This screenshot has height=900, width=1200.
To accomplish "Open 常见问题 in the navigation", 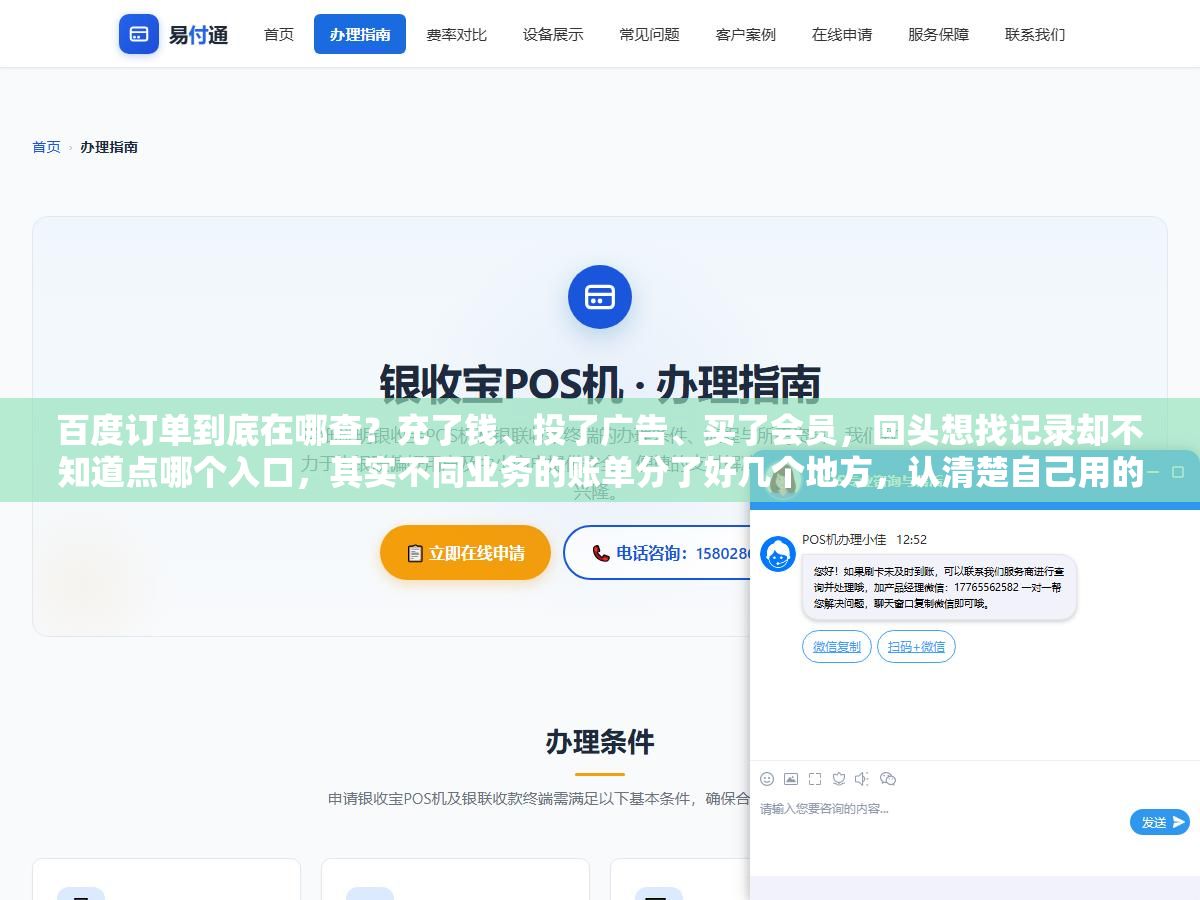I will tap(649, 34).
